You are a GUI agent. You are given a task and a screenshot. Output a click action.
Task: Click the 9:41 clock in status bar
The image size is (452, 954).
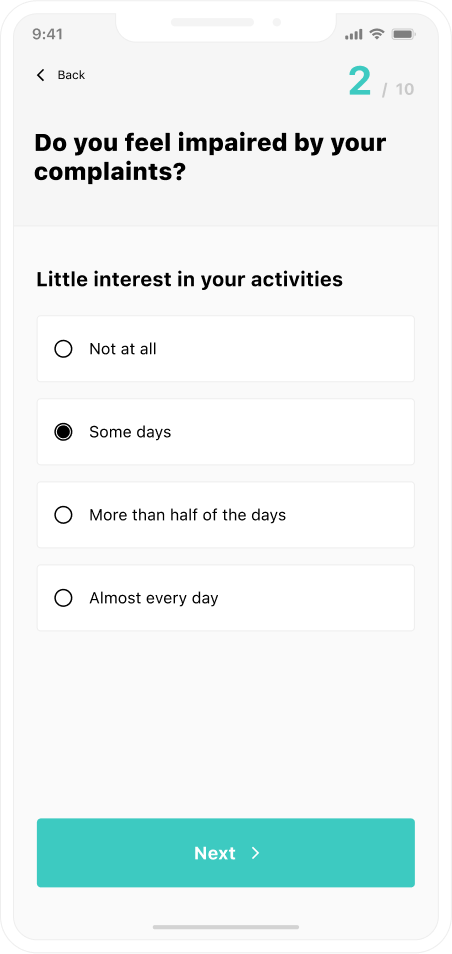coord(47,34)
